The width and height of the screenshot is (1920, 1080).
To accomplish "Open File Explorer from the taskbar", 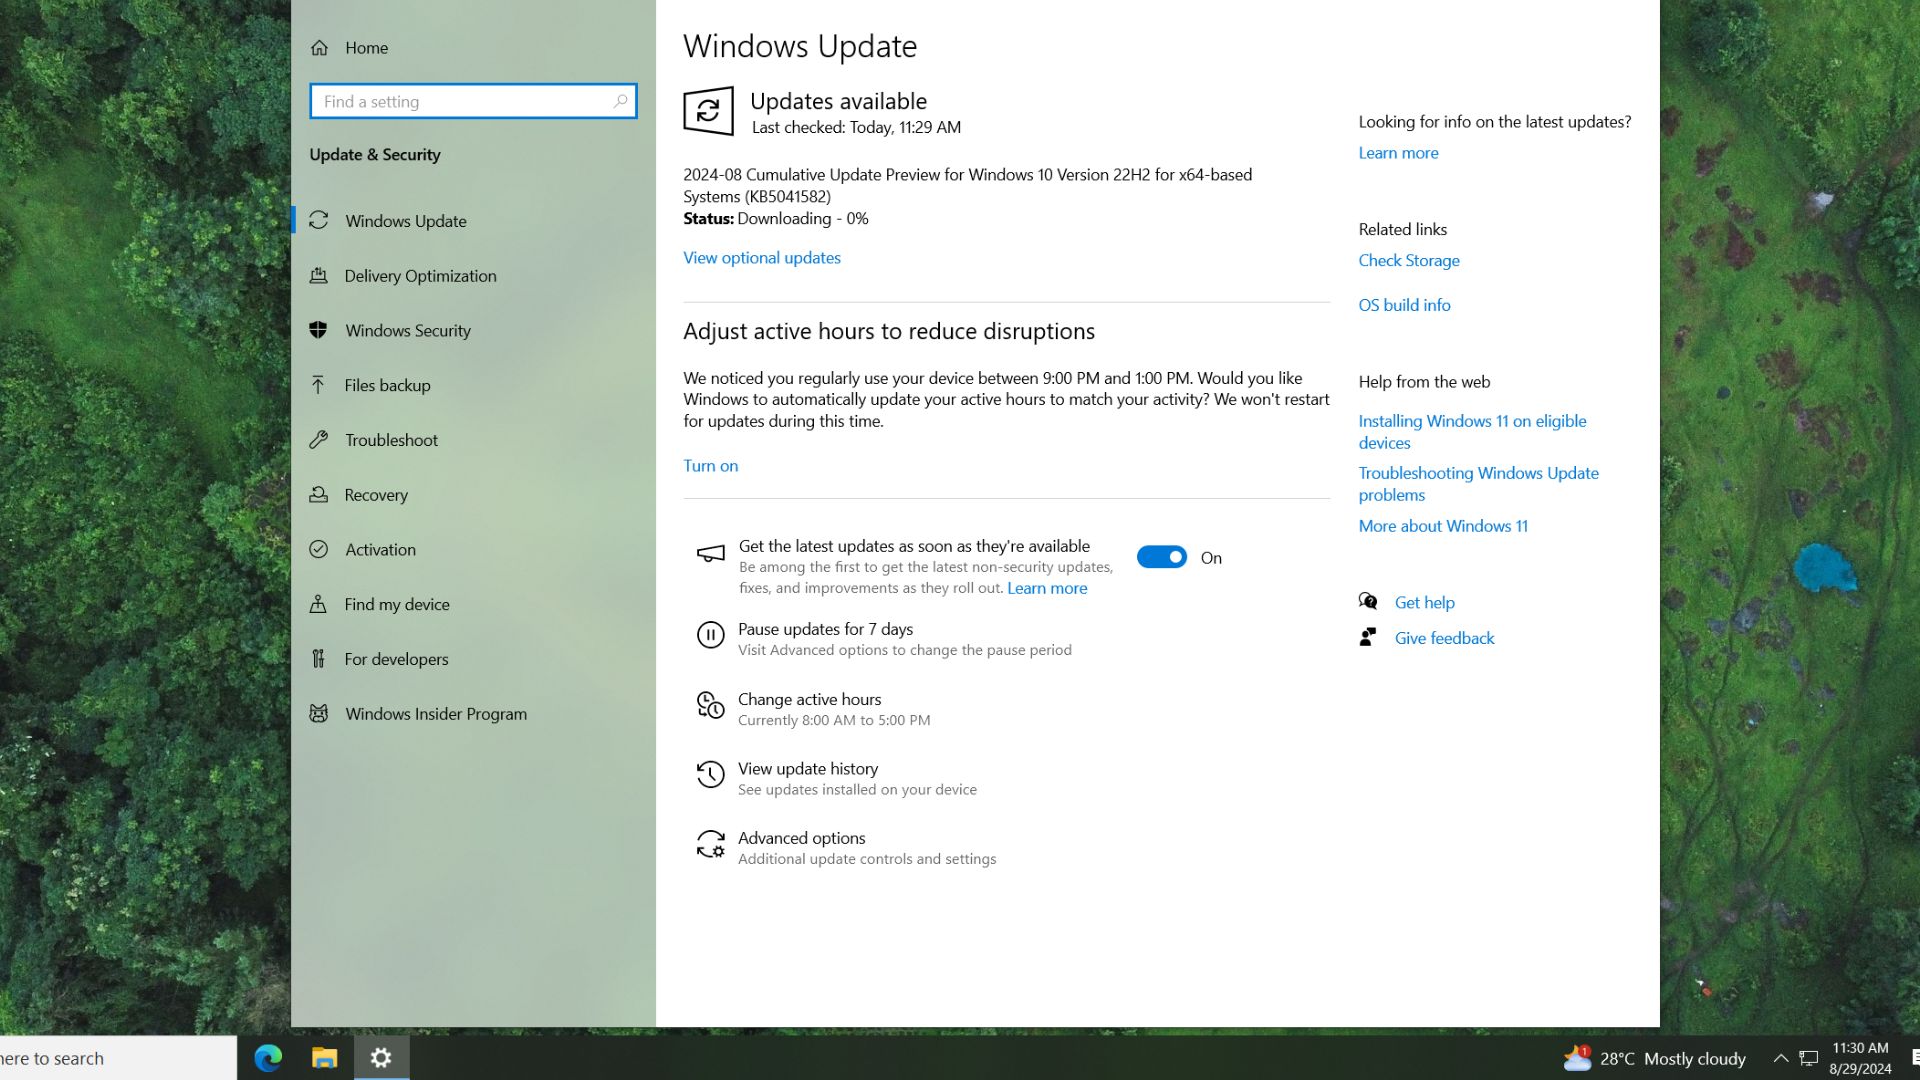I will pos(324,1057).
